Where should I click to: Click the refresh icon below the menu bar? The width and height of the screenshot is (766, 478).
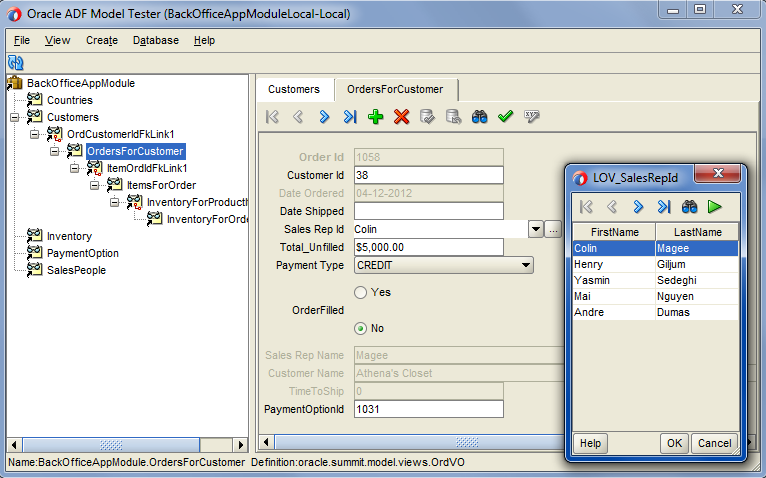click(x=16, y=63)
